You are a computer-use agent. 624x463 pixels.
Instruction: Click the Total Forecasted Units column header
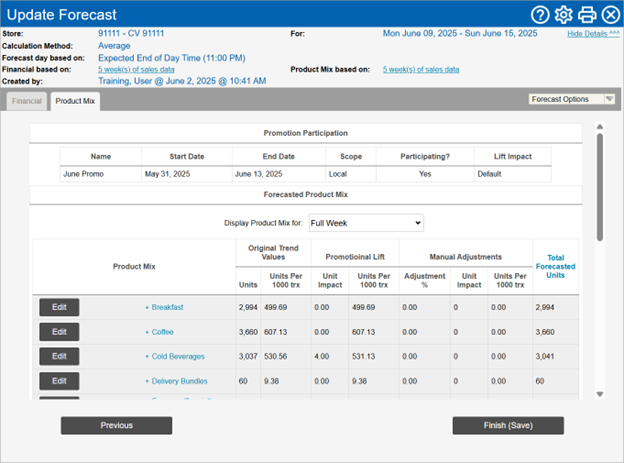click(556, 266)
